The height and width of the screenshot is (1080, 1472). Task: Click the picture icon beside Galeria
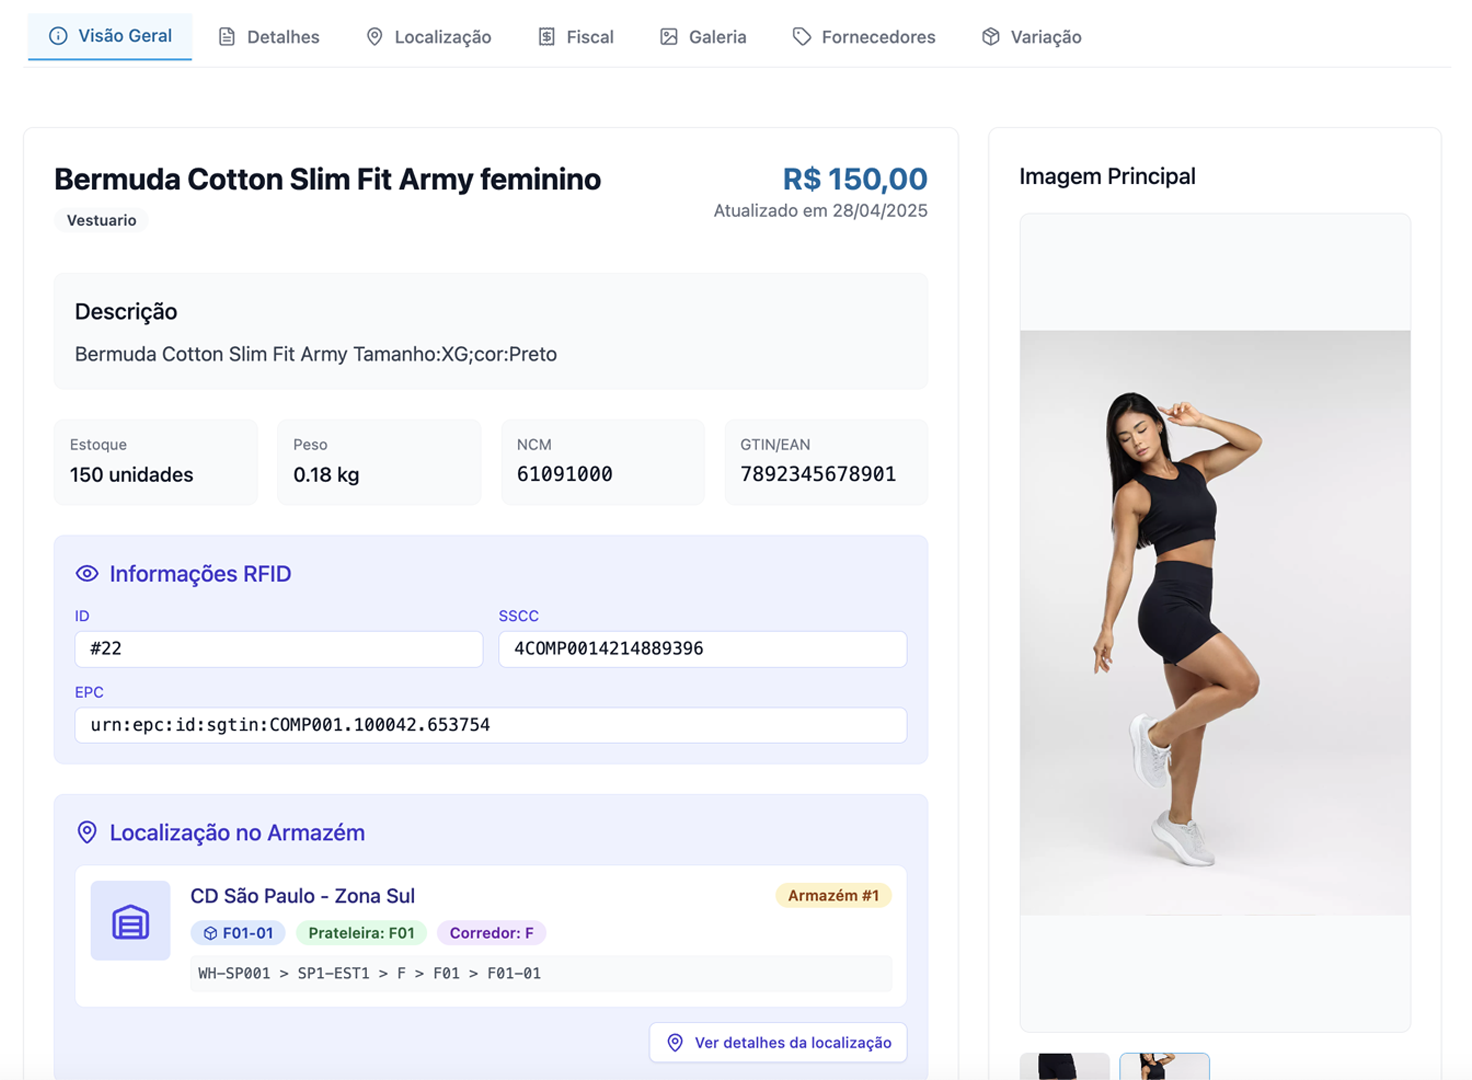point(669,37)
